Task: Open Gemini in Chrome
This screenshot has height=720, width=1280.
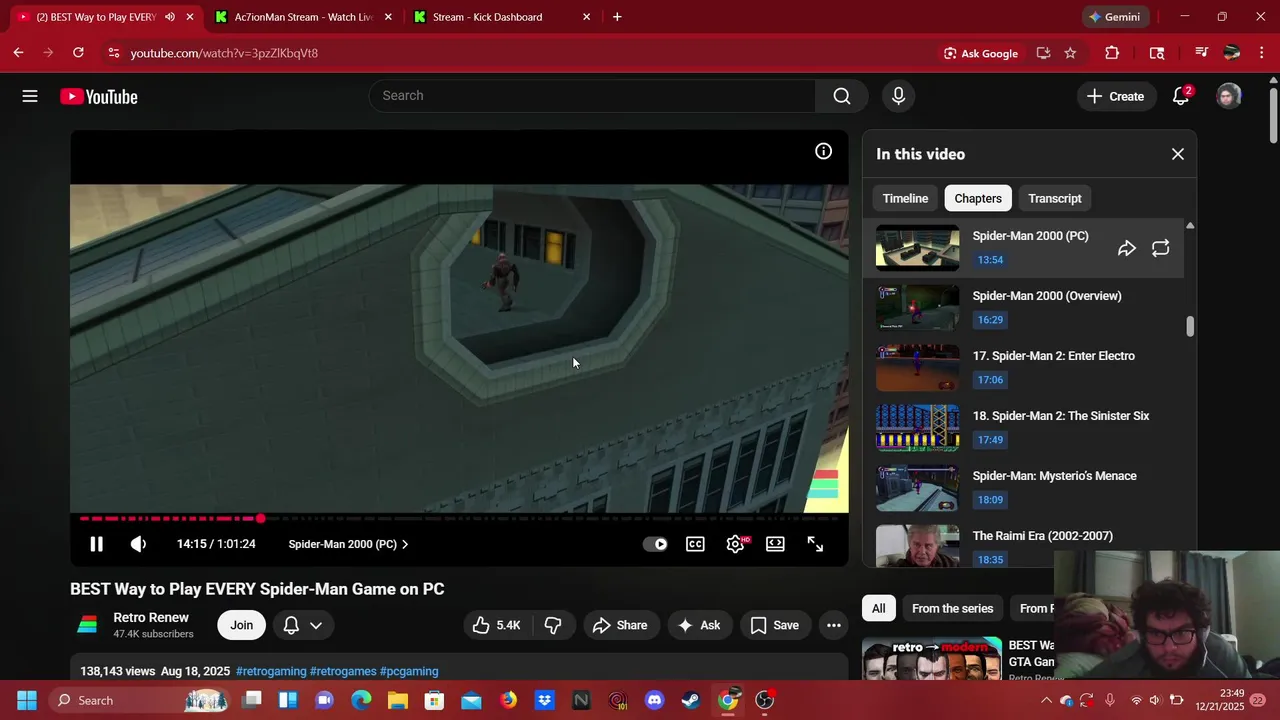Action: point(1115,17)
